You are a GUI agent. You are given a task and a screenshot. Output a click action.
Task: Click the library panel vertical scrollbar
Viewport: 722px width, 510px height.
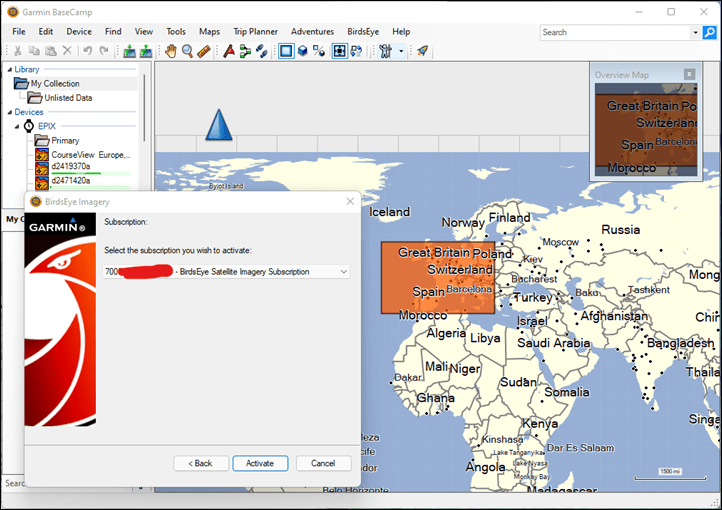pyautogui.click(x=144, y=108)
